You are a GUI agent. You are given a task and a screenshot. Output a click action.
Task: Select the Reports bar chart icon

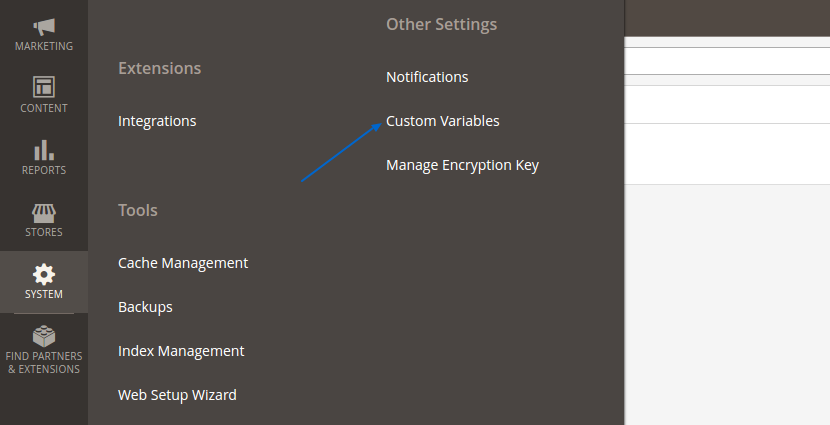tap(44, 150)
